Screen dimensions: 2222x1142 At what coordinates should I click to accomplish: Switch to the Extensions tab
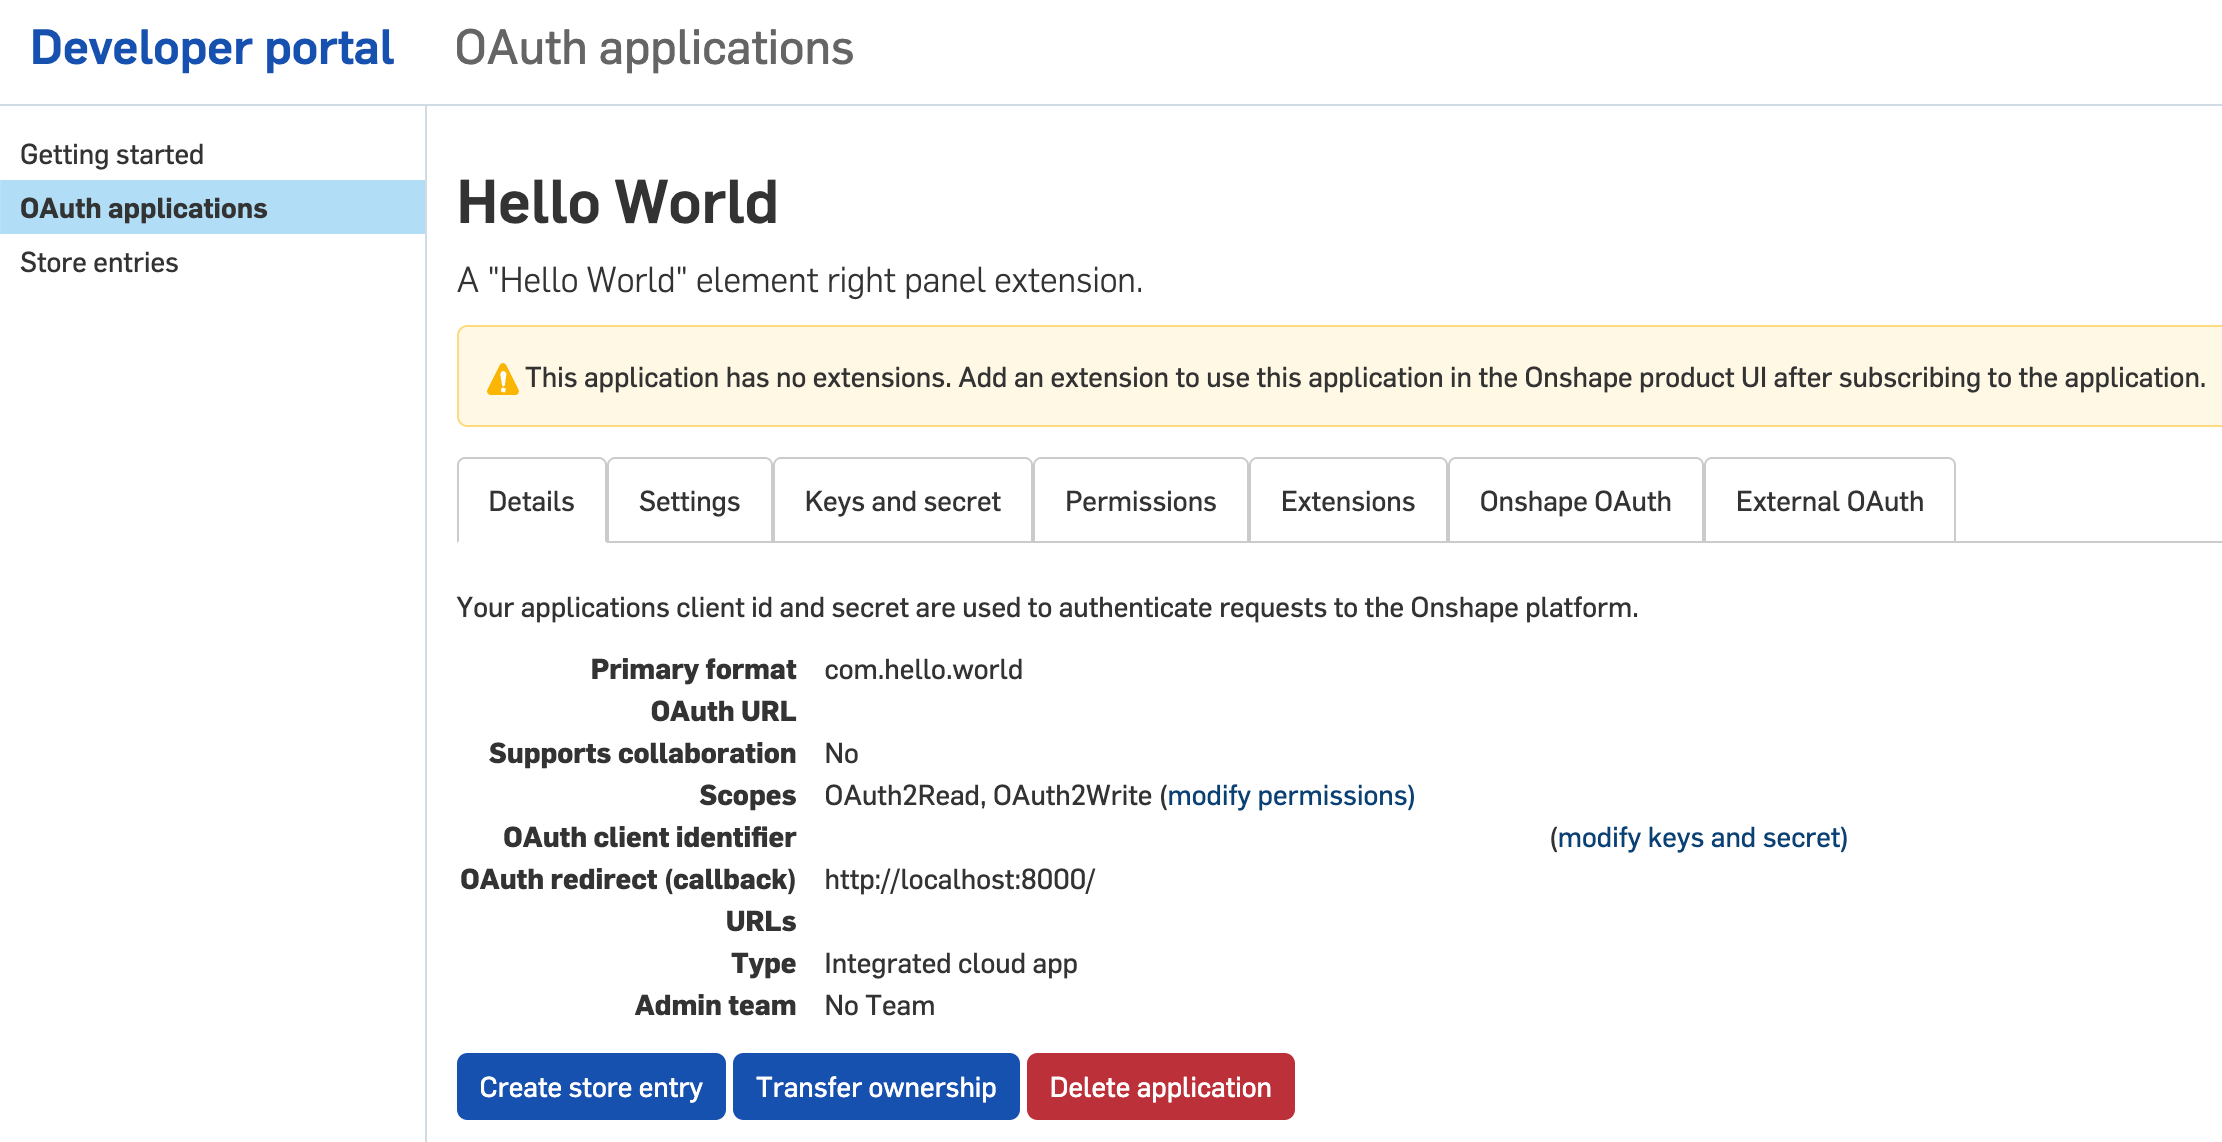tap(1347, 501)
